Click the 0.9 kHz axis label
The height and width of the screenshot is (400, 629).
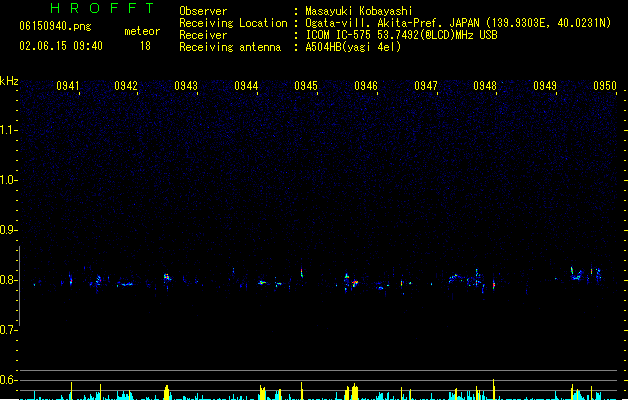8,230
